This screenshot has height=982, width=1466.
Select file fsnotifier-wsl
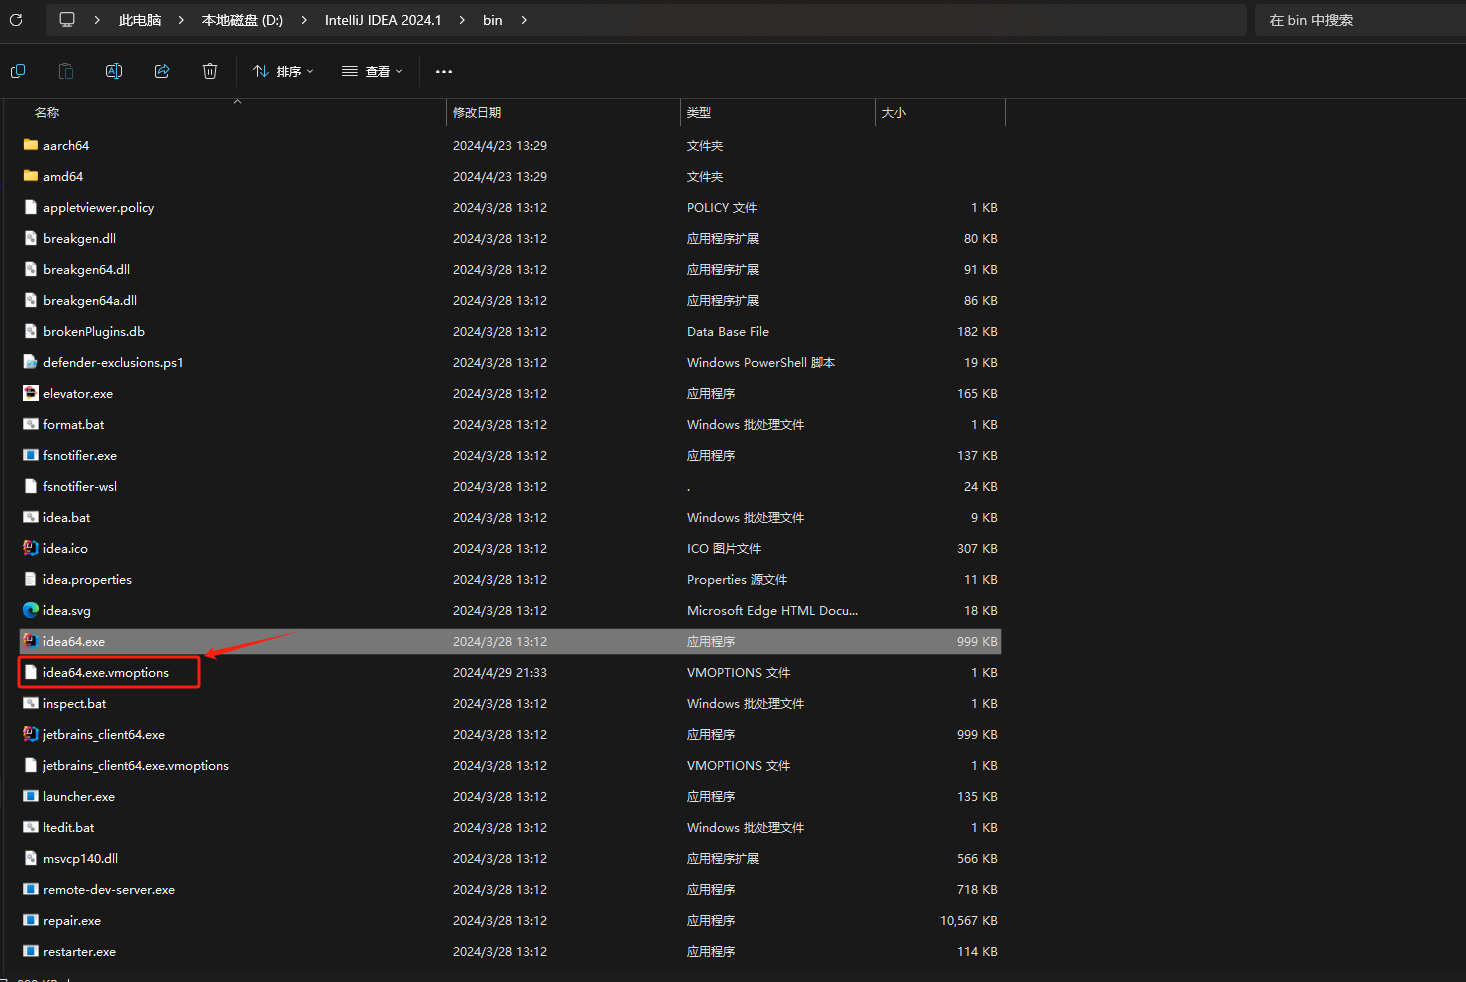point(80,486)
